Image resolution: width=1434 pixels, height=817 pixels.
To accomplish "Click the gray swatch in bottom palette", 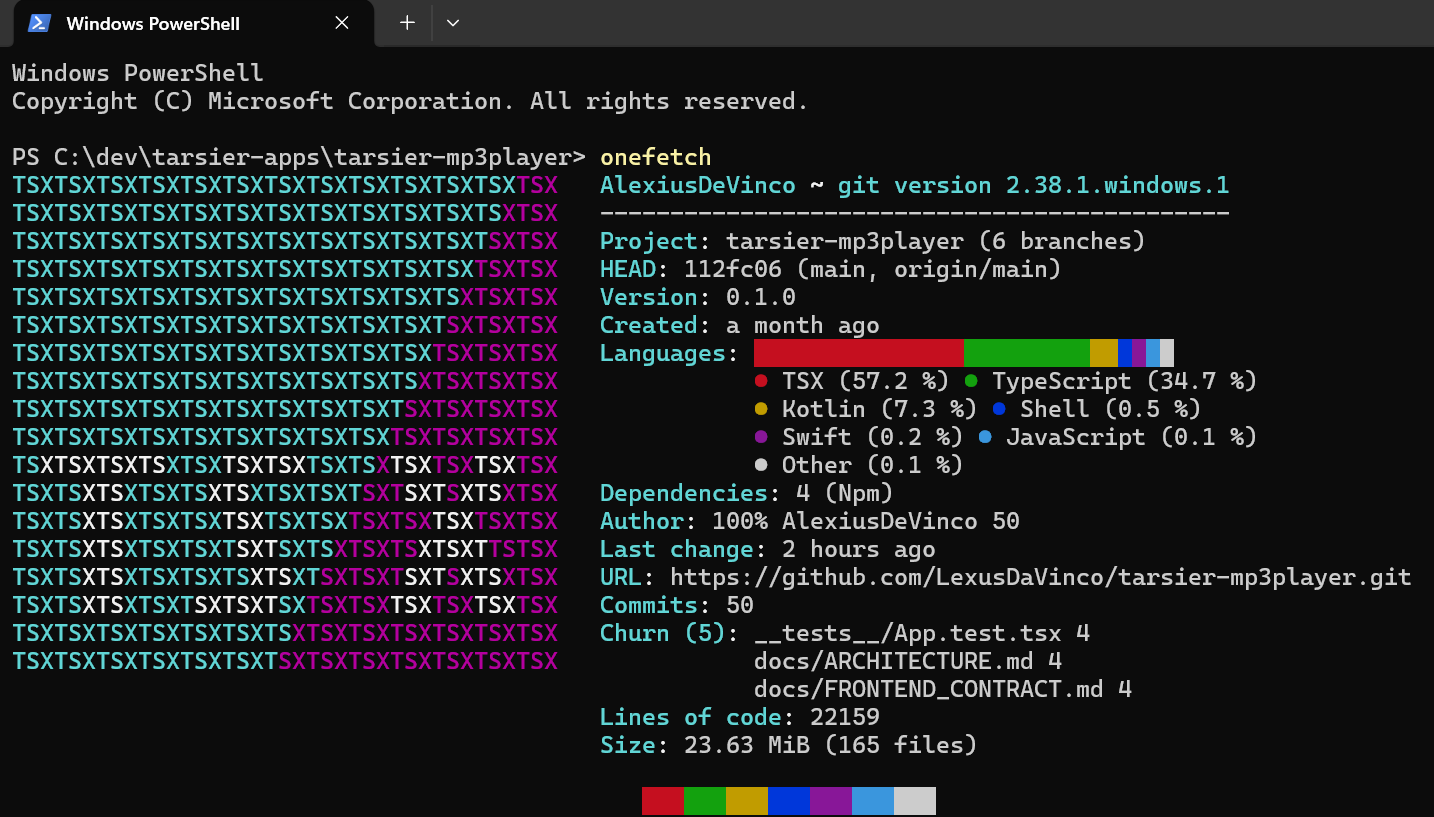I will tap(915, 801).
